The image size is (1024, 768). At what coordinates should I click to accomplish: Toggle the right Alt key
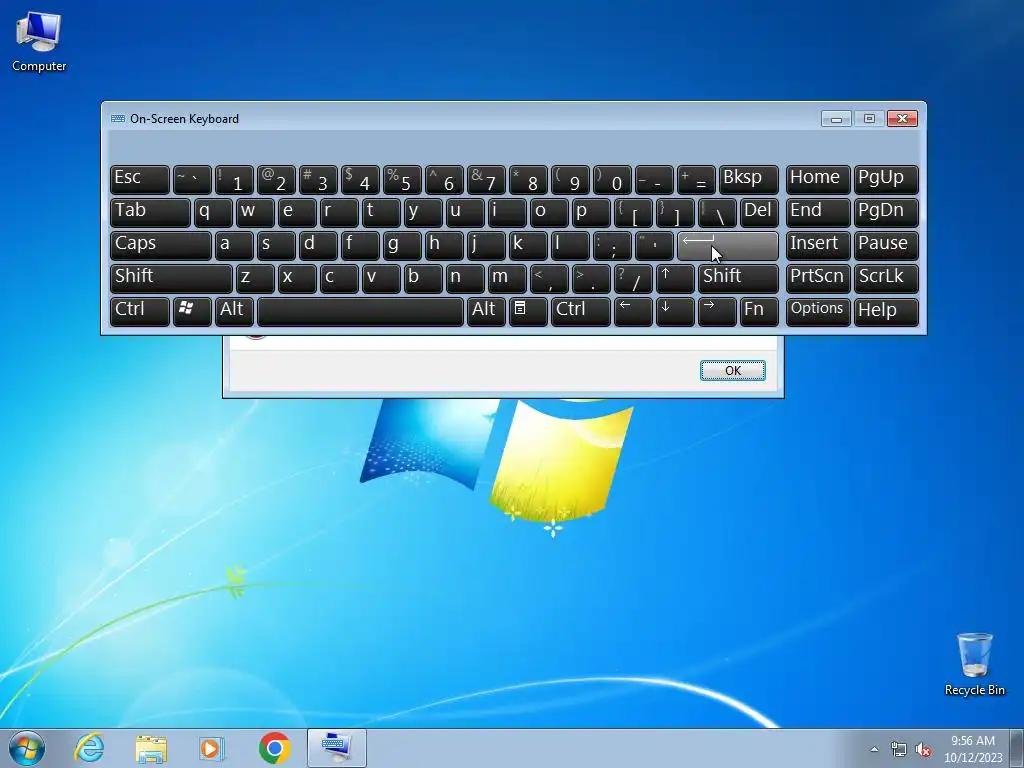point(486,310)
